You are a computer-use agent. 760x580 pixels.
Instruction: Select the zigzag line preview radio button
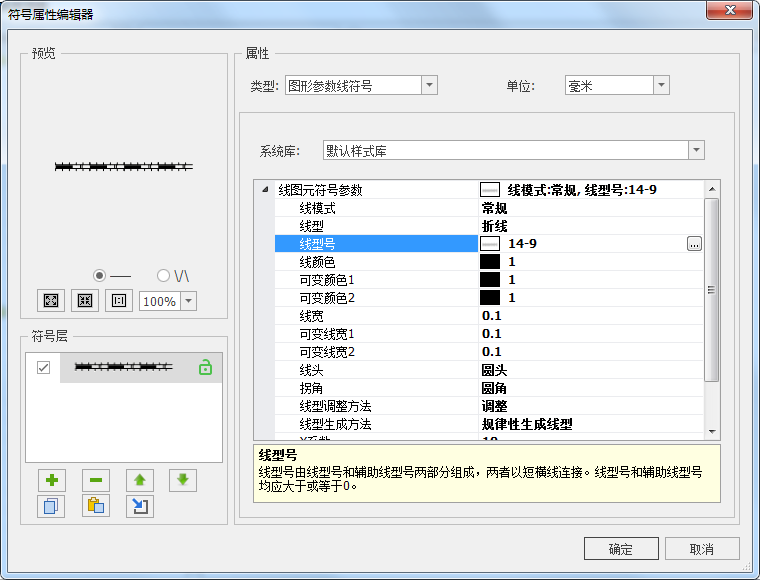coord(164,275)
